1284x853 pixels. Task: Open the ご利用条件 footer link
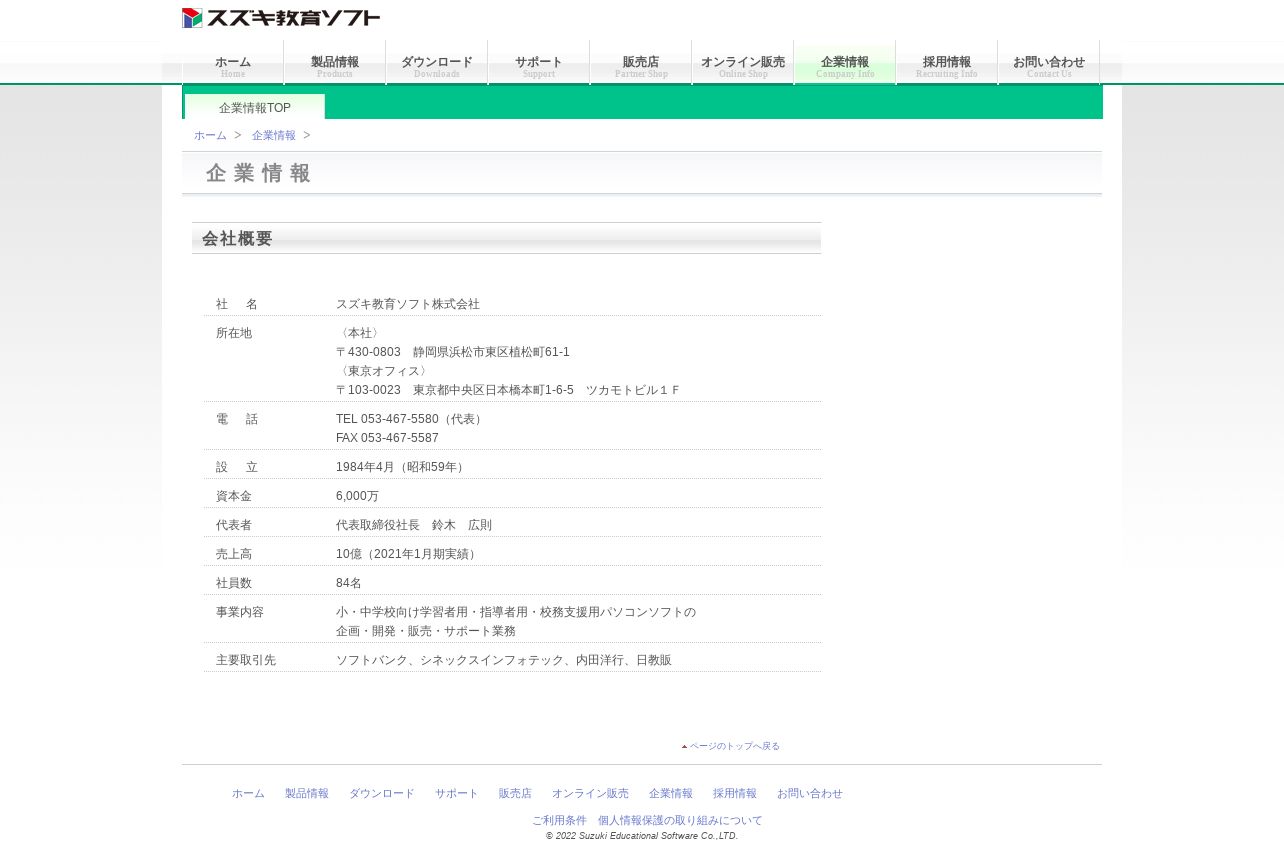[559, 820]
